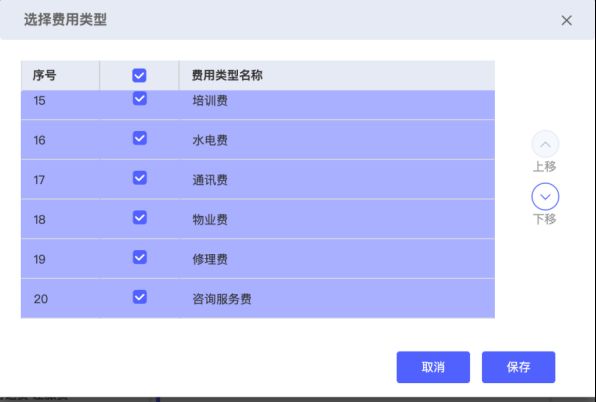The width and height of the screenshot is (596, 402).
Task: Select the 水电费 row name
Action: (210, 140)
